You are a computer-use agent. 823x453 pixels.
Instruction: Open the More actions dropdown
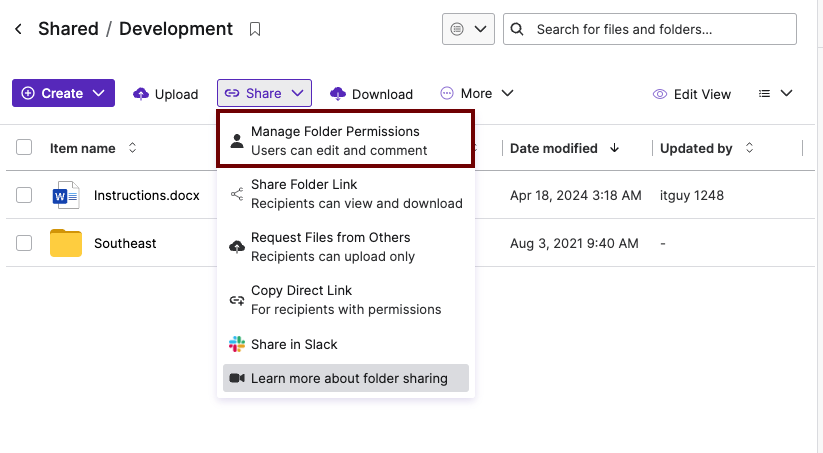477,93
